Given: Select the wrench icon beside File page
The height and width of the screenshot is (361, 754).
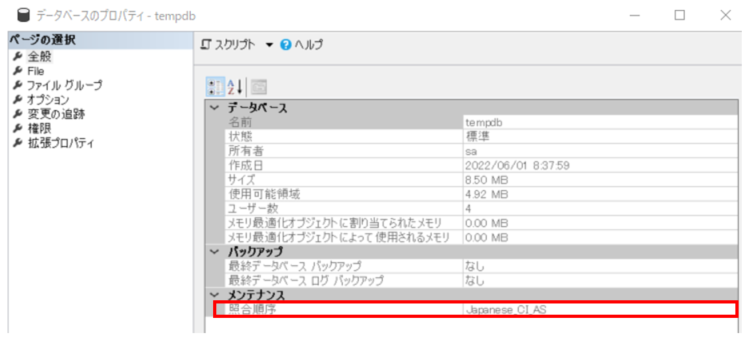Looking at the screenshot, I should pos(18,71).
